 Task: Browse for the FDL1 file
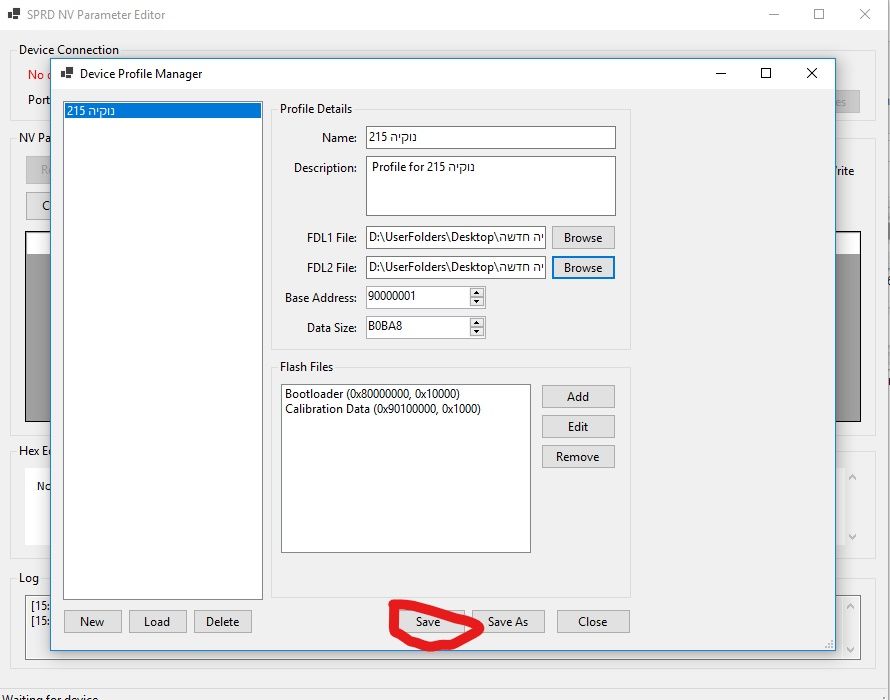582,237
